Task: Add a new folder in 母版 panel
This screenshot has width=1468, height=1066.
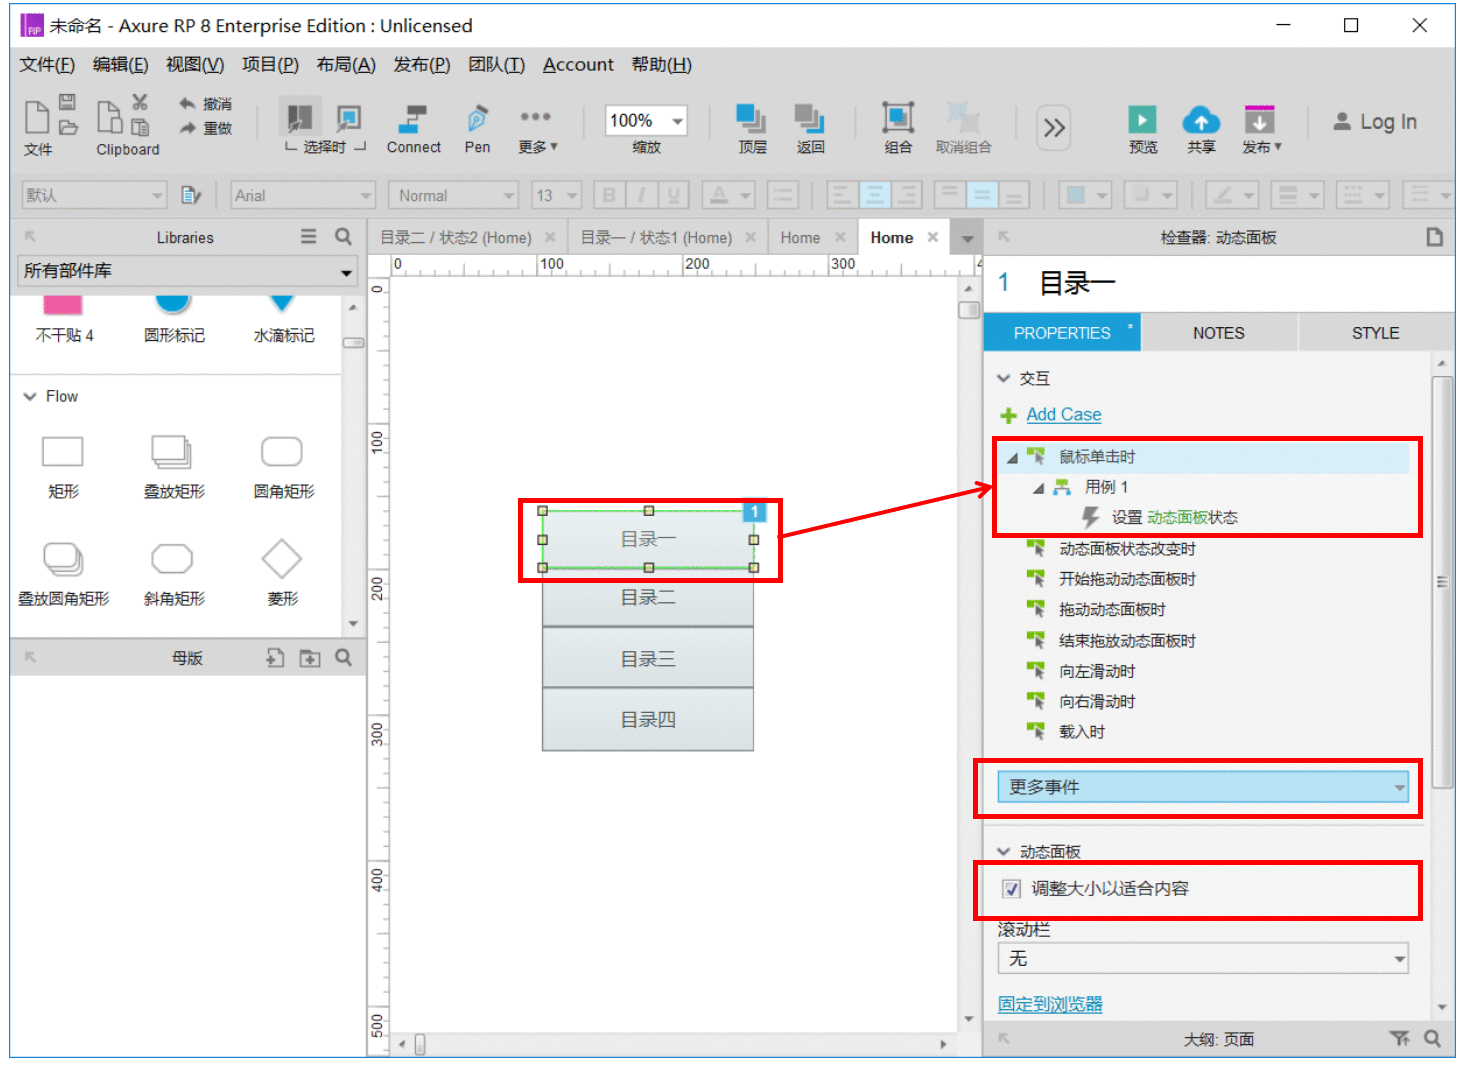Action: coord(310,658)
